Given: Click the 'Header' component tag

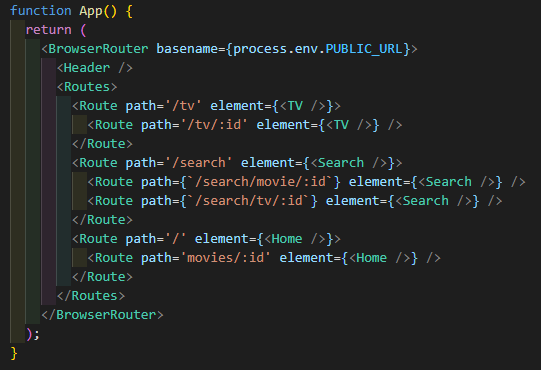Looking at the screenshot, I should tap(87, 68).
